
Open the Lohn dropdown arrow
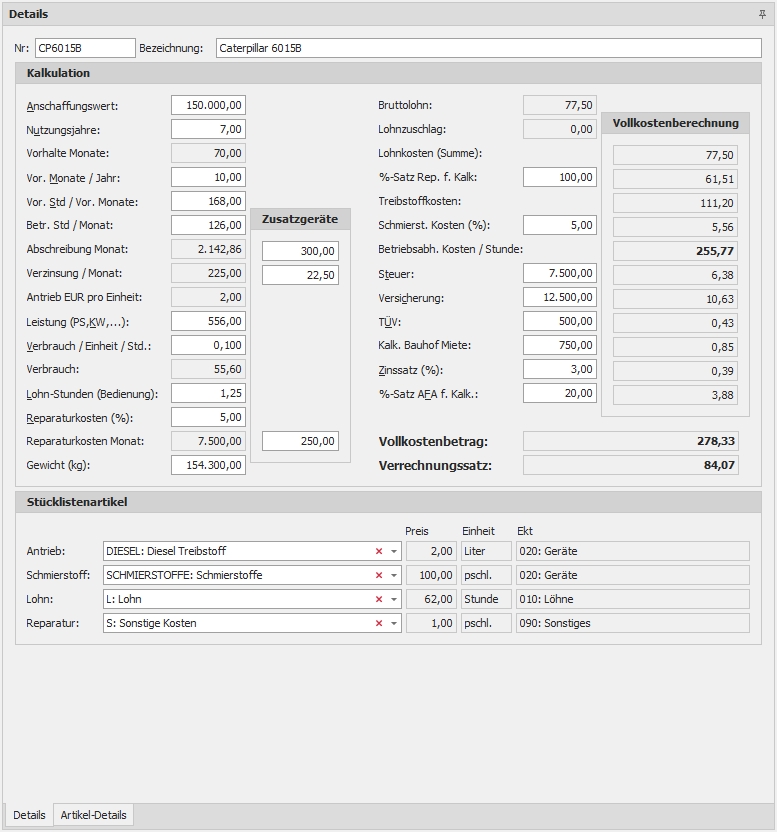(394, 599)
